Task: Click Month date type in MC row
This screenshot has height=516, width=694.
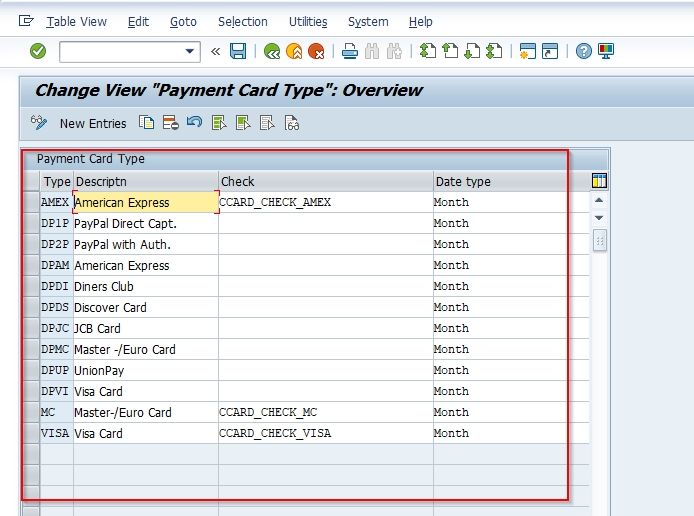Action: tap(512, 412)
